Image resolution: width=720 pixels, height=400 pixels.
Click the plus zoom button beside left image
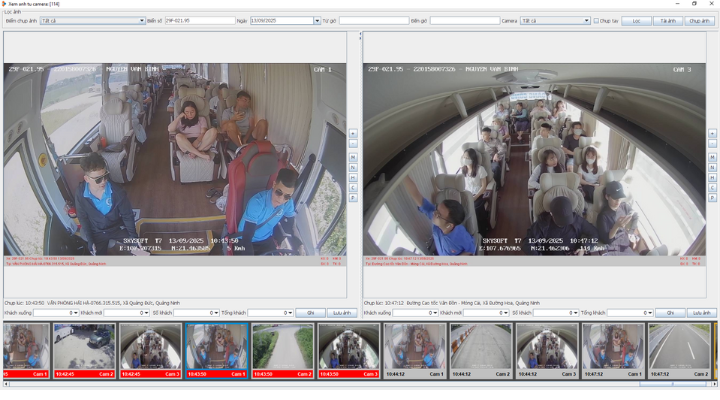click(x=353, y=132)
